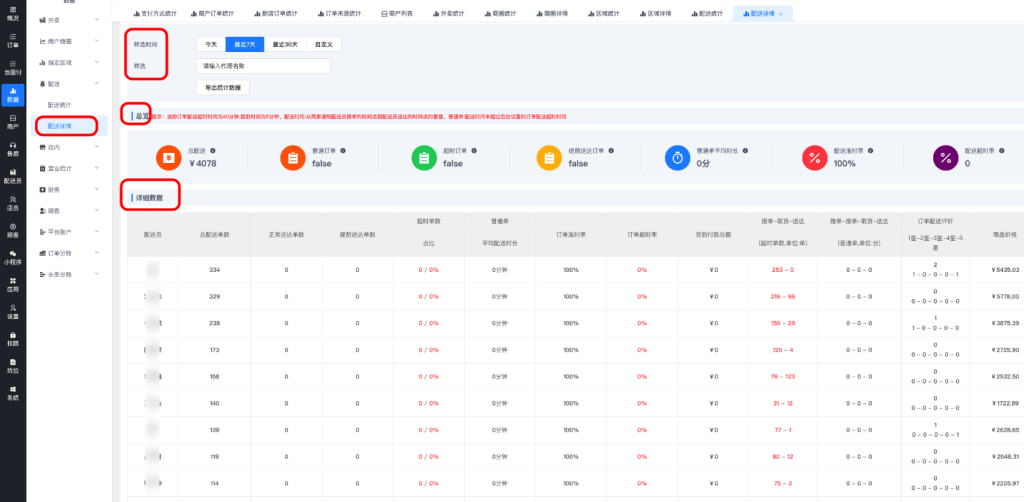1024x502 pixels.
Task: Expand the 财务 menu group
Action: pyautogui.click(x=68, y=189)
